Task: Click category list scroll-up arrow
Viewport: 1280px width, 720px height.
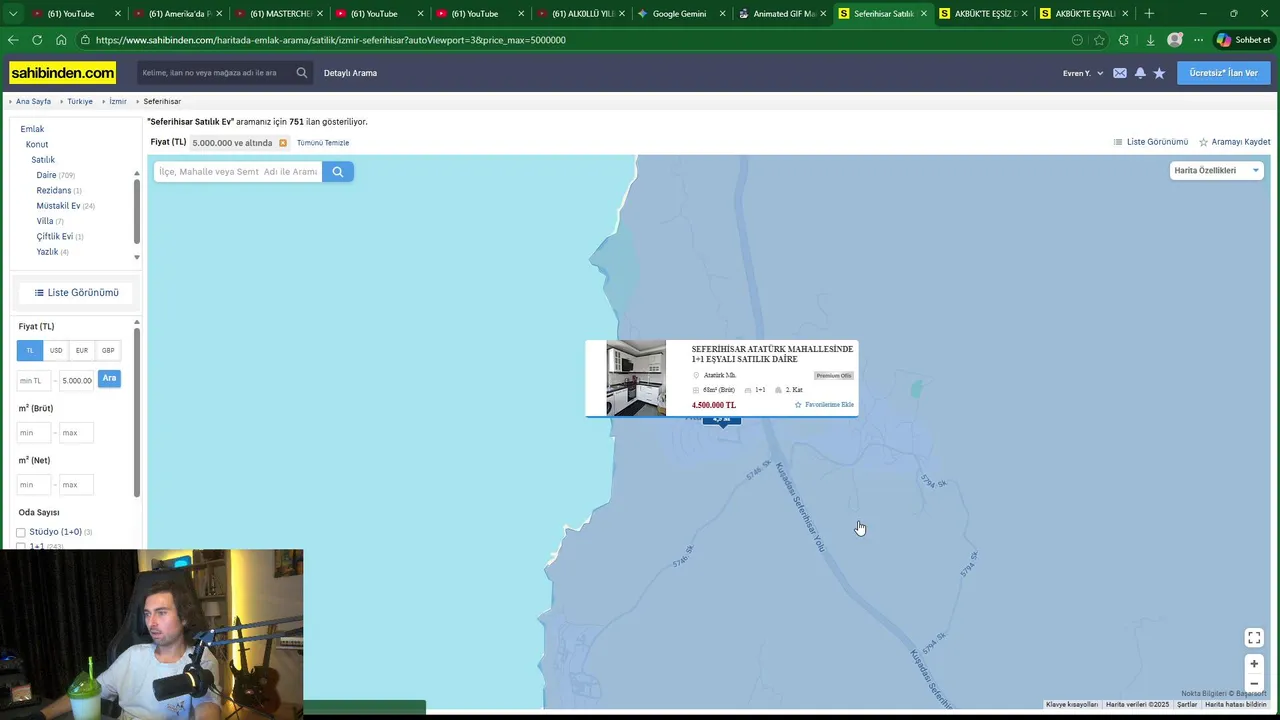Action: (x=137, y=174)
